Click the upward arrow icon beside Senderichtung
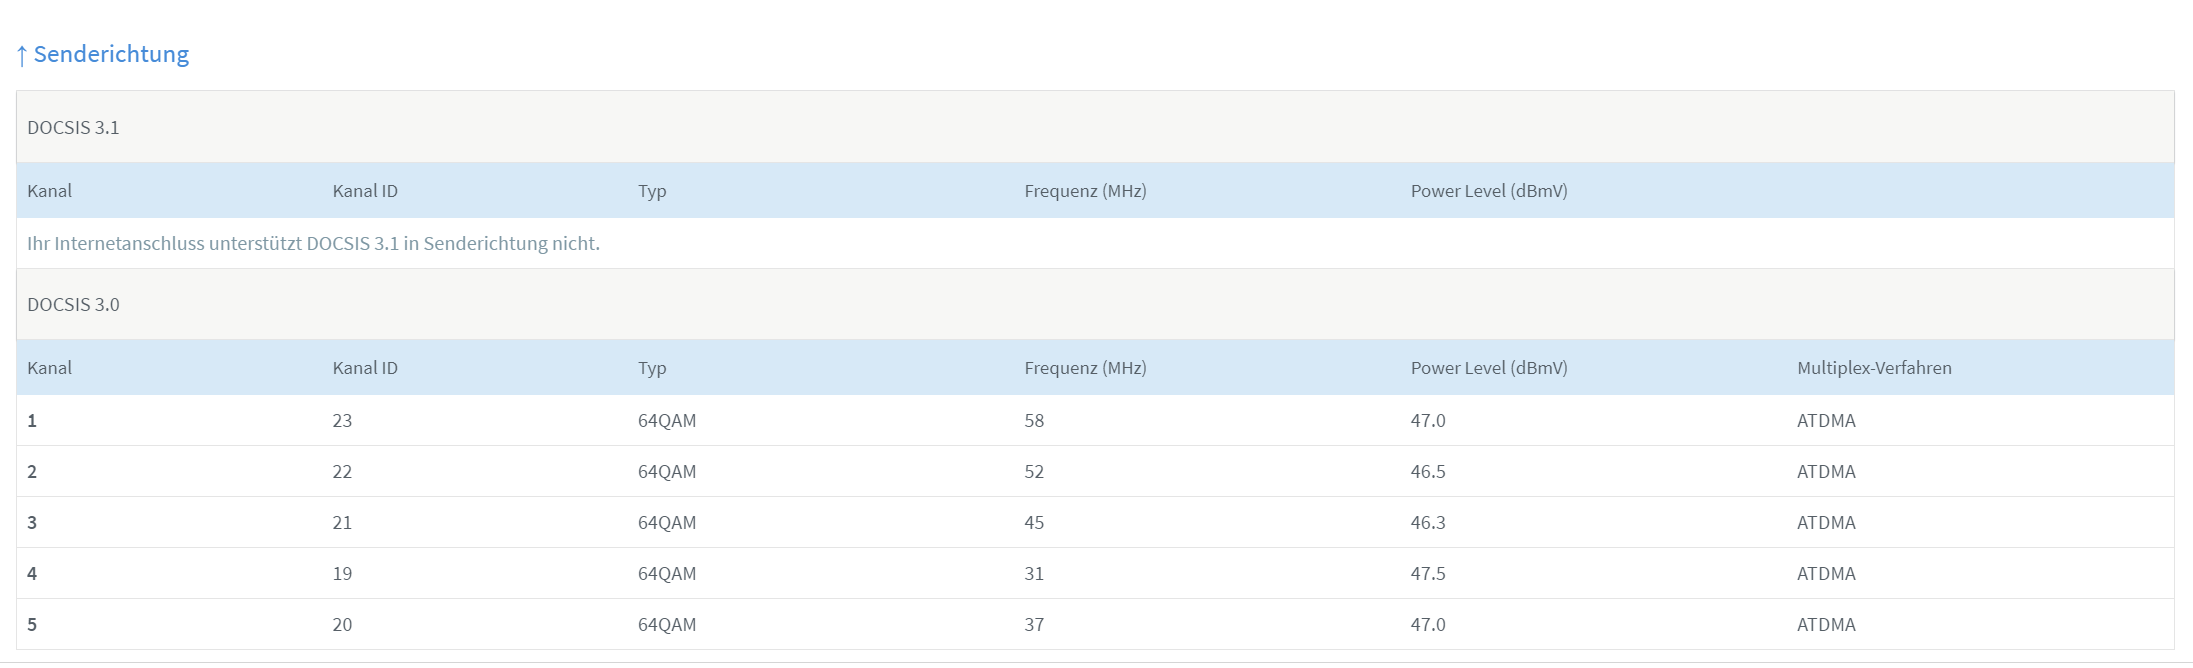Viewport: 2193px width, 668px height. coord(22,56)
